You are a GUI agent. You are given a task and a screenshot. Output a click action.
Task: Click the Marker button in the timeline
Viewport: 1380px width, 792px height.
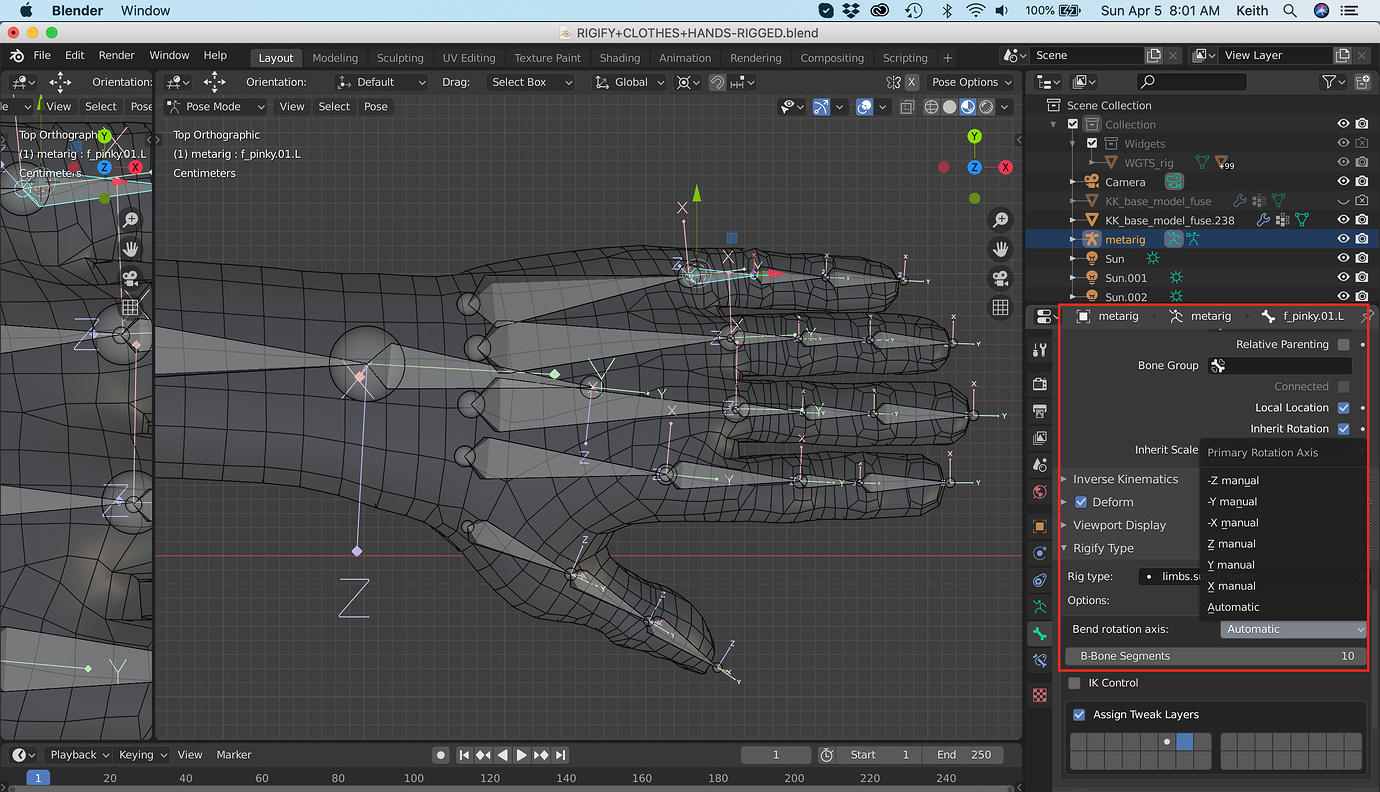click(234, 755)
